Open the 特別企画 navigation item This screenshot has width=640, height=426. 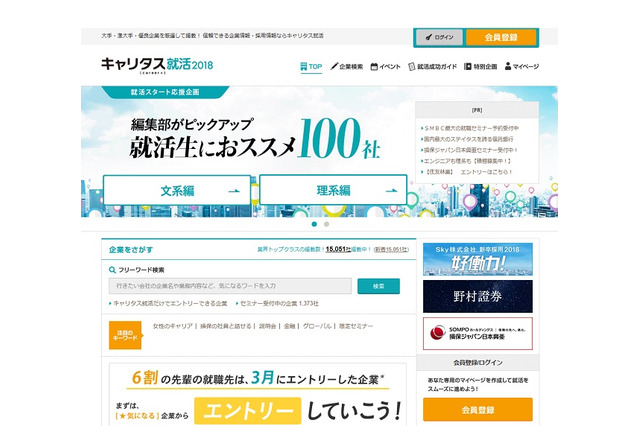[x=480, y=67]
